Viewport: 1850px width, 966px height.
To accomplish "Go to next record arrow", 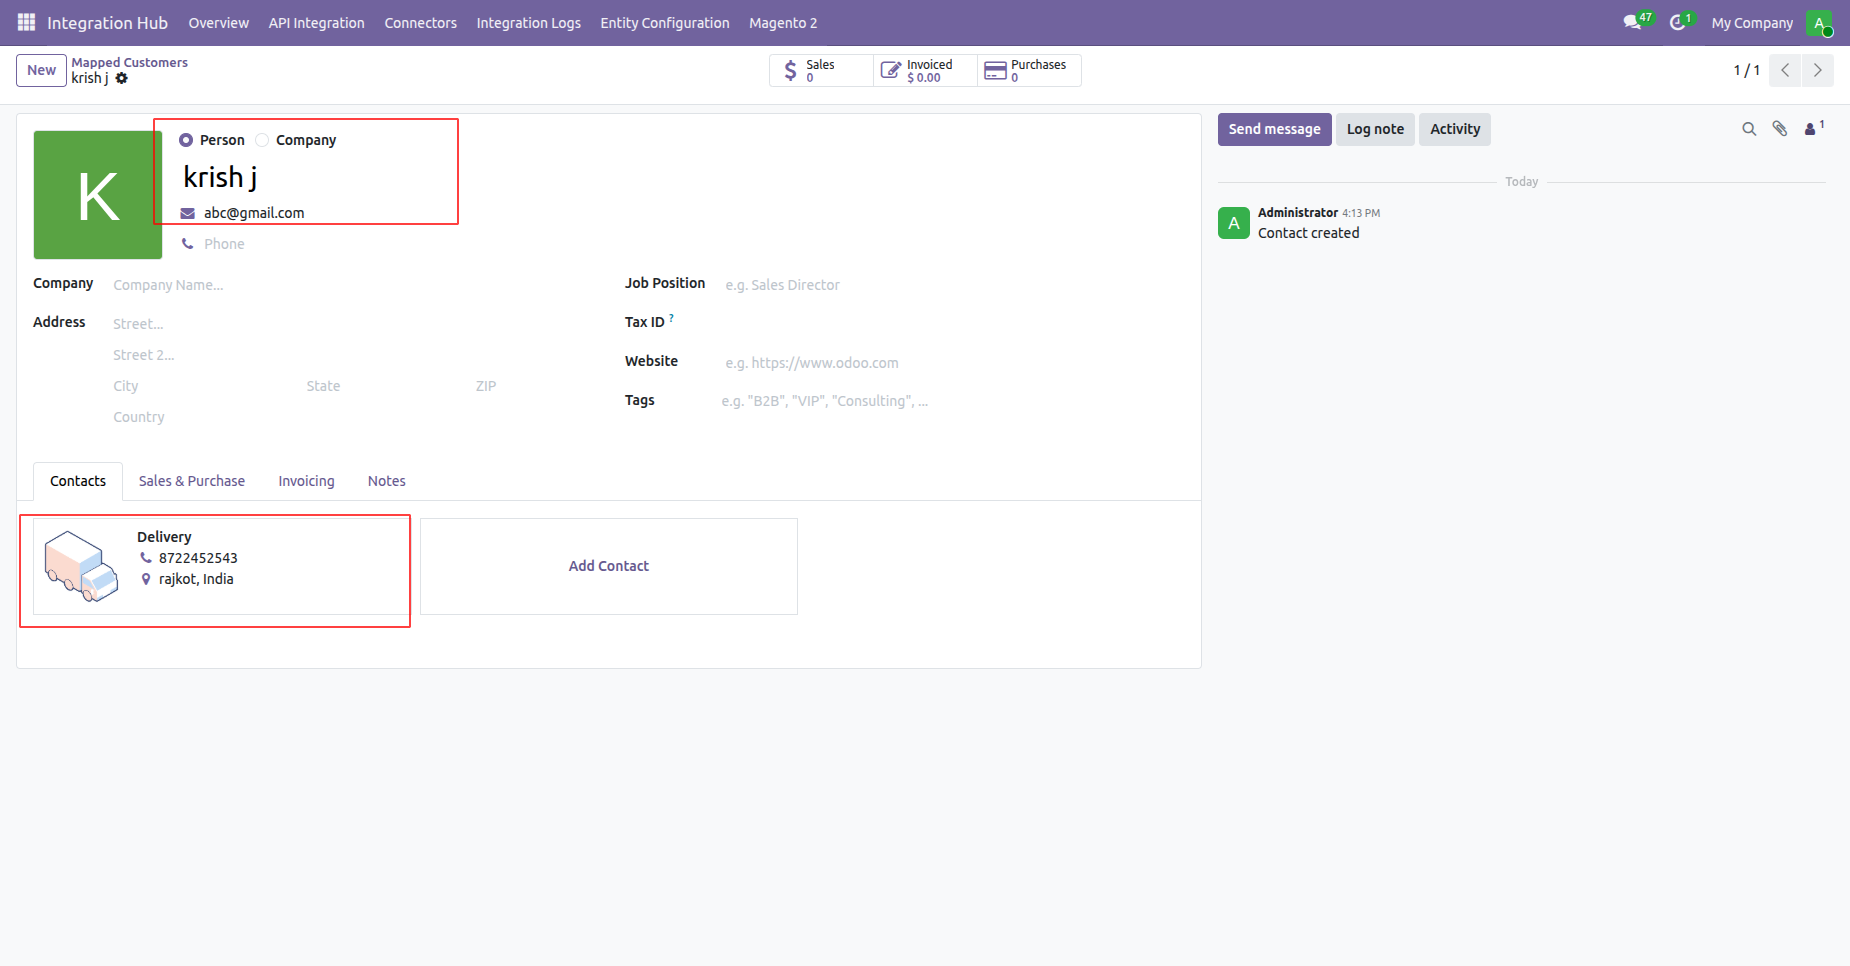I will (1817, 70).
